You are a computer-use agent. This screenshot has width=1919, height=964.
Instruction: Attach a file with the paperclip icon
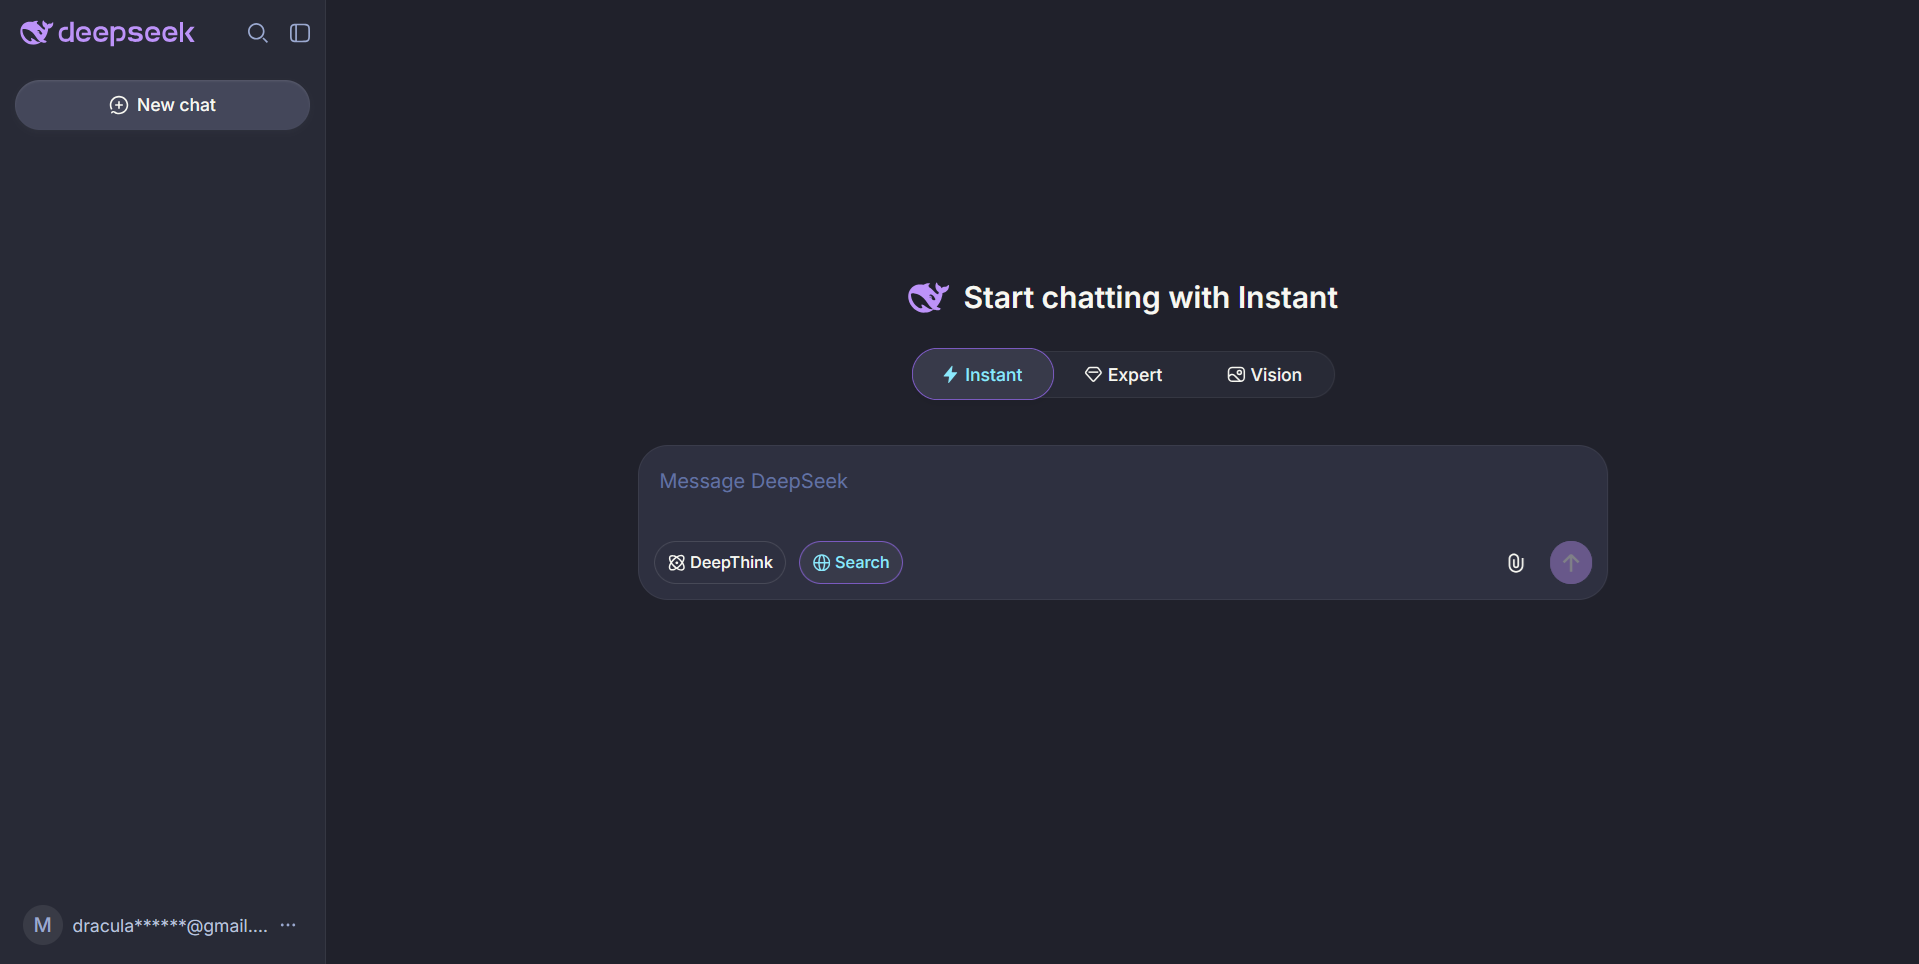1516,563
